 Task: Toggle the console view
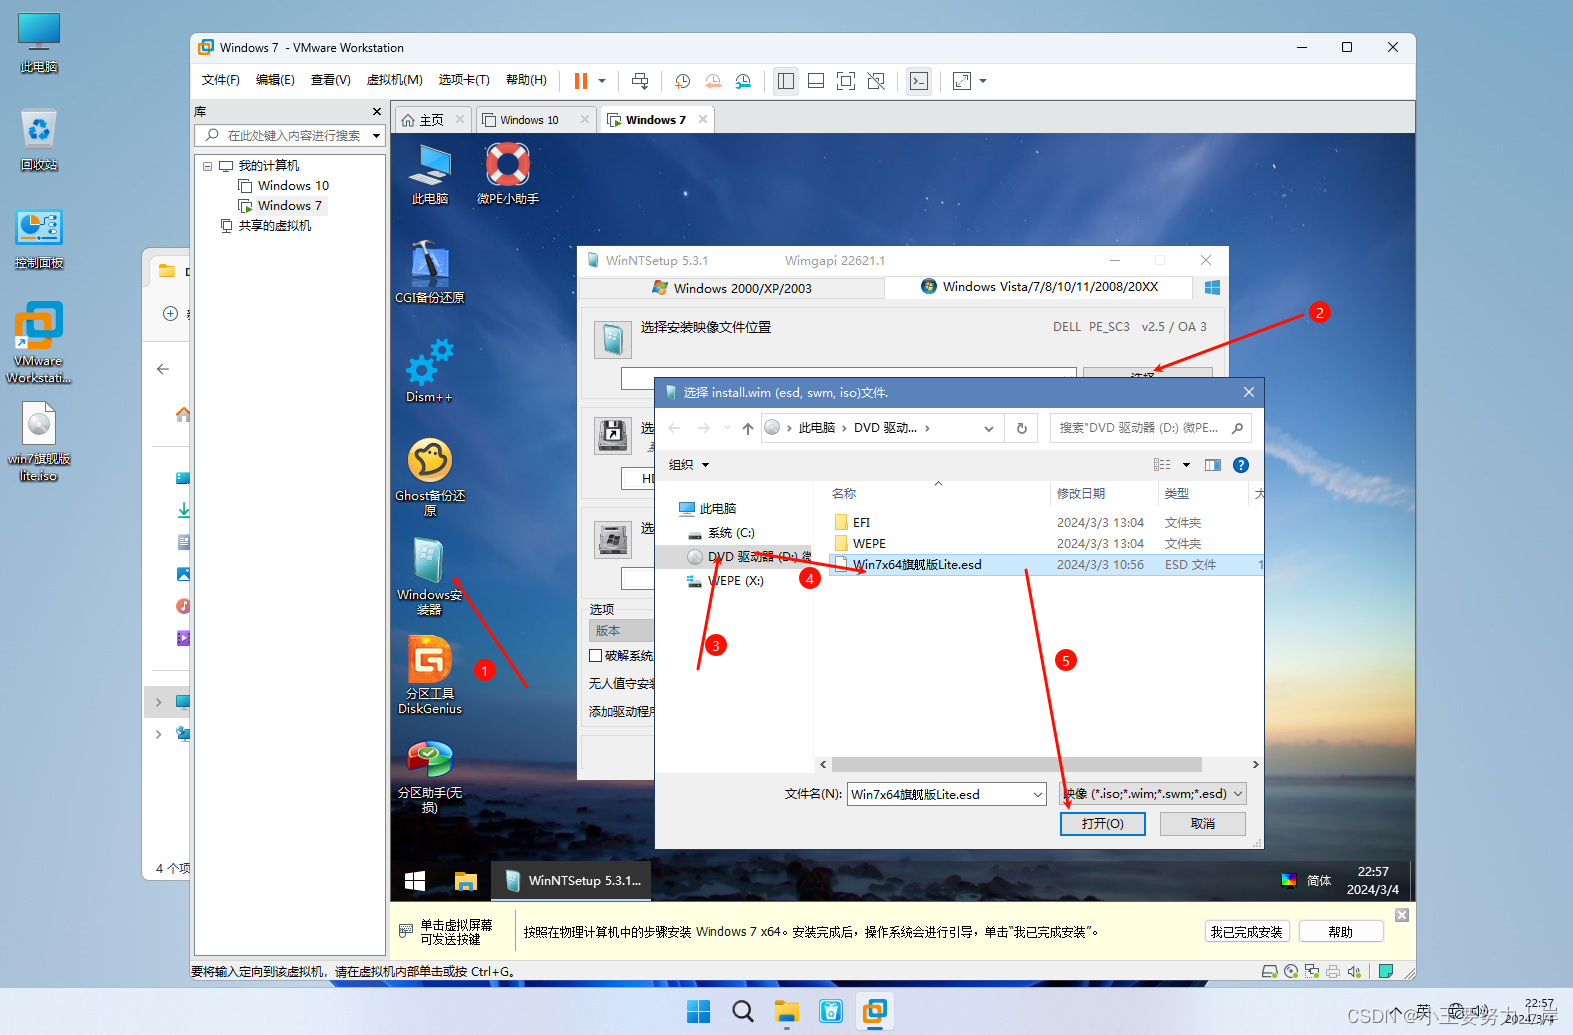click(919, 81)
